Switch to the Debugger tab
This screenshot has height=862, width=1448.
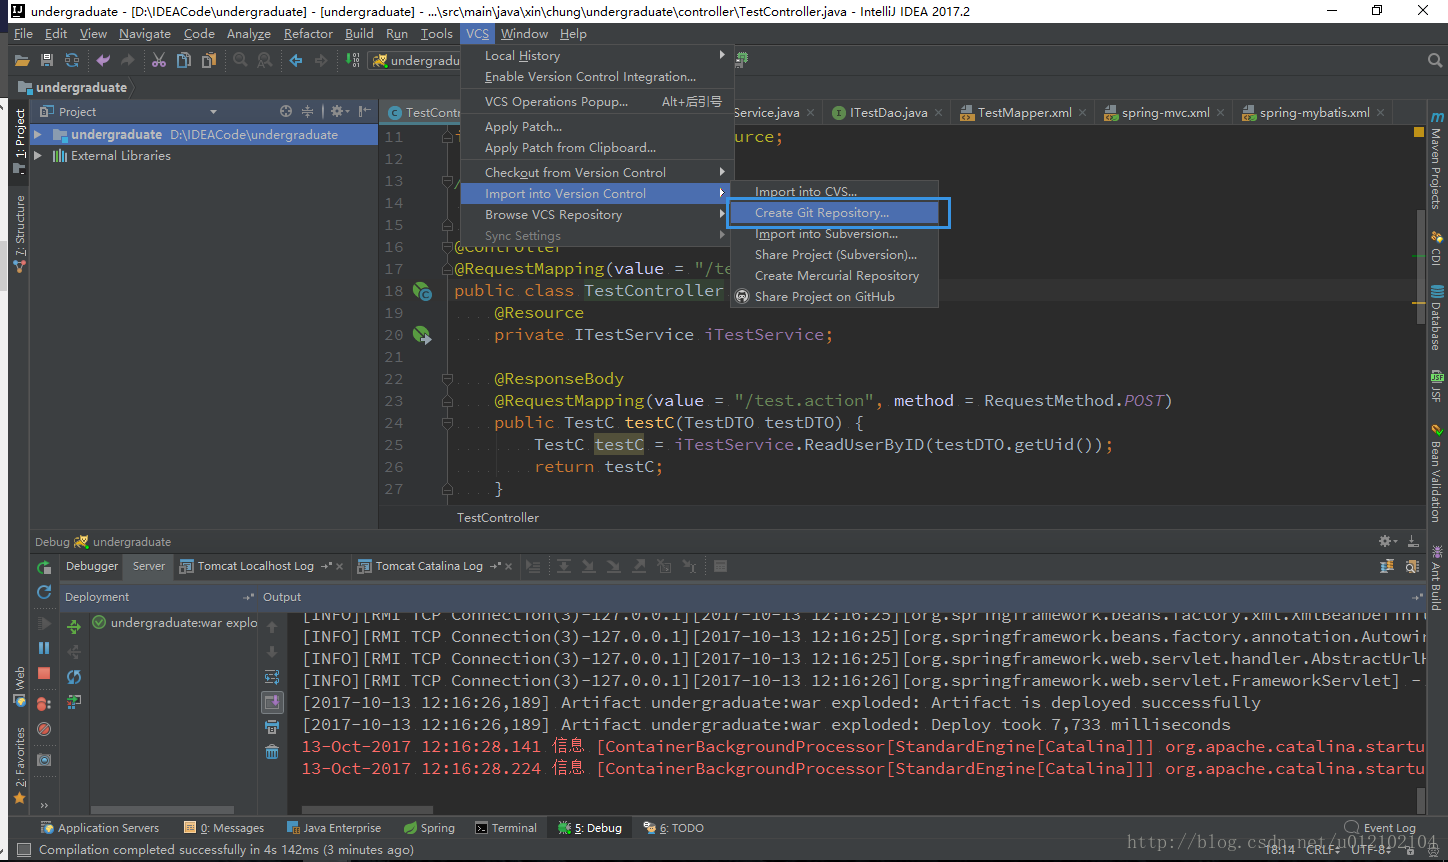coord(92,566)
